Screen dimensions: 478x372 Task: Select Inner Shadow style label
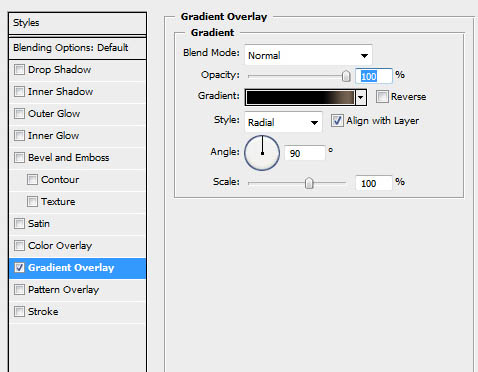pyautogui.click(x=61, y=92)
